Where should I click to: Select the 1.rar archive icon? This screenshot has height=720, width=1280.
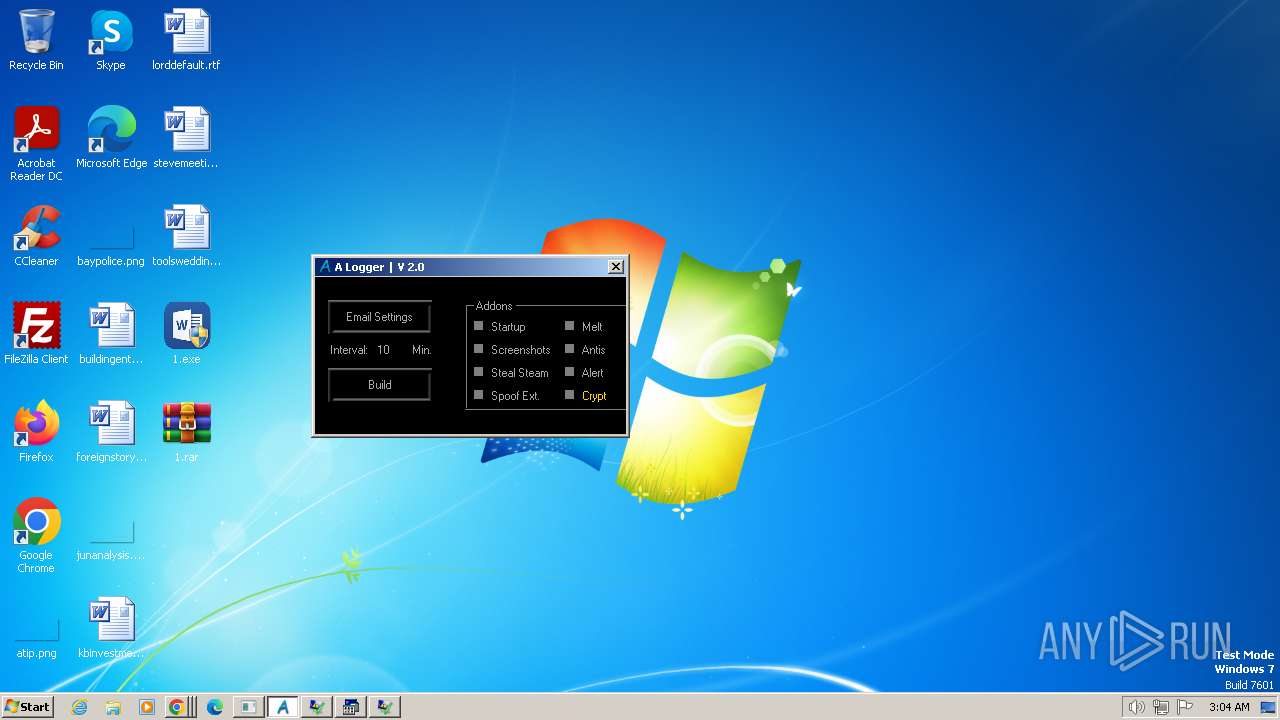[x=186, y=433]
